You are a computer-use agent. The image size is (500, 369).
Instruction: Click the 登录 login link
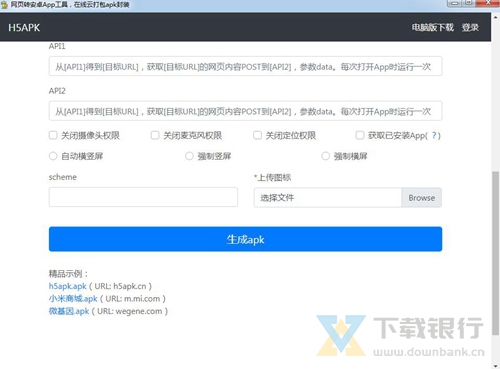(x=470, y=27)
